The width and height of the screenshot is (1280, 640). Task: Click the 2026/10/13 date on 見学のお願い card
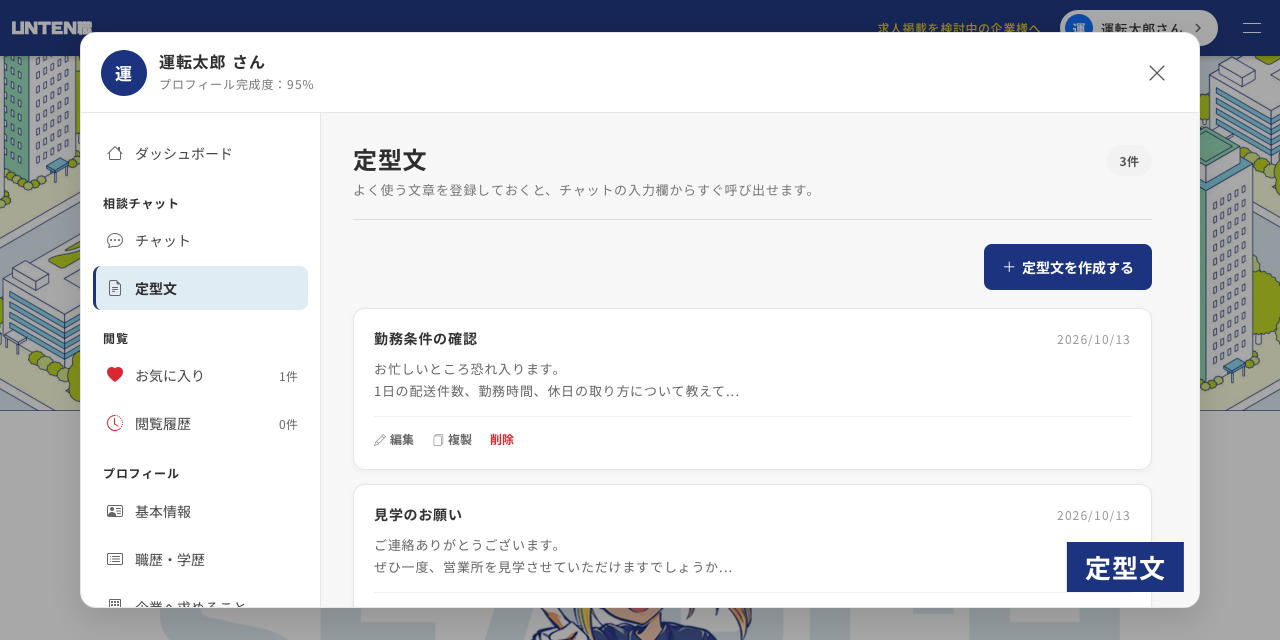pyautogui.click(x=1094, y=515)
